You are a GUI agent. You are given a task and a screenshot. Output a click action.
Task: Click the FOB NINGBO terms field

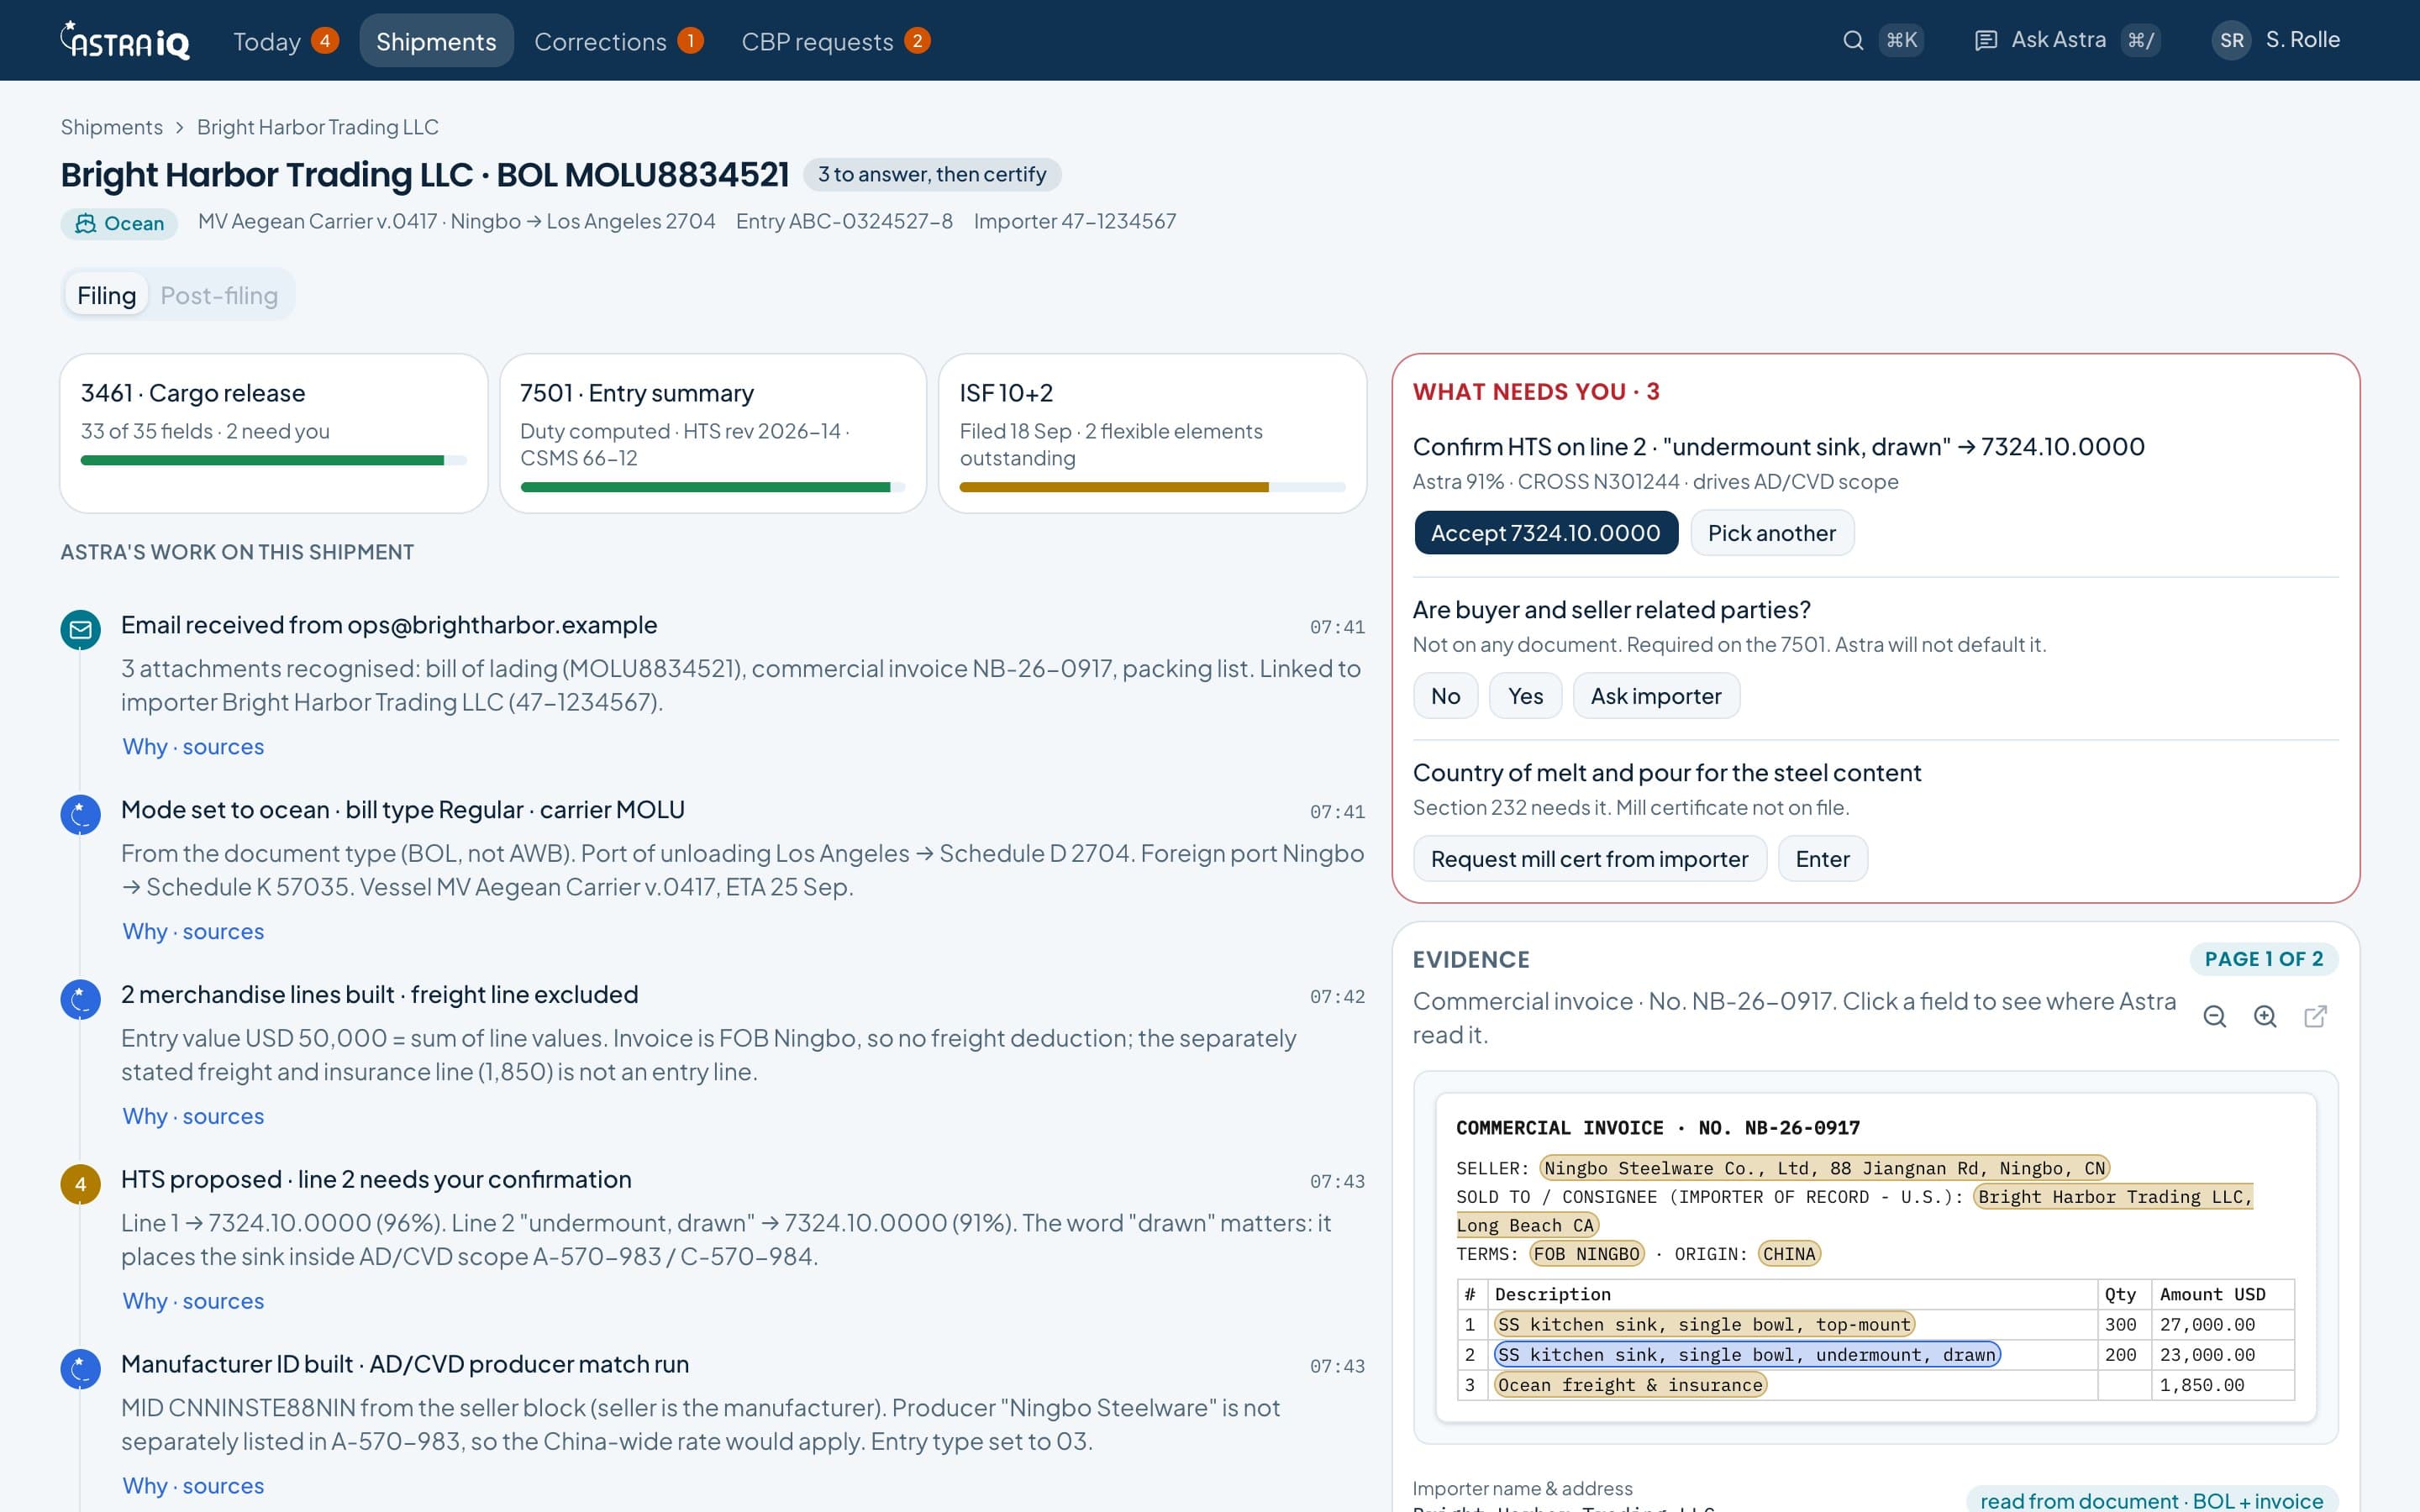pyautogui.click(x=1586, y=1254)
